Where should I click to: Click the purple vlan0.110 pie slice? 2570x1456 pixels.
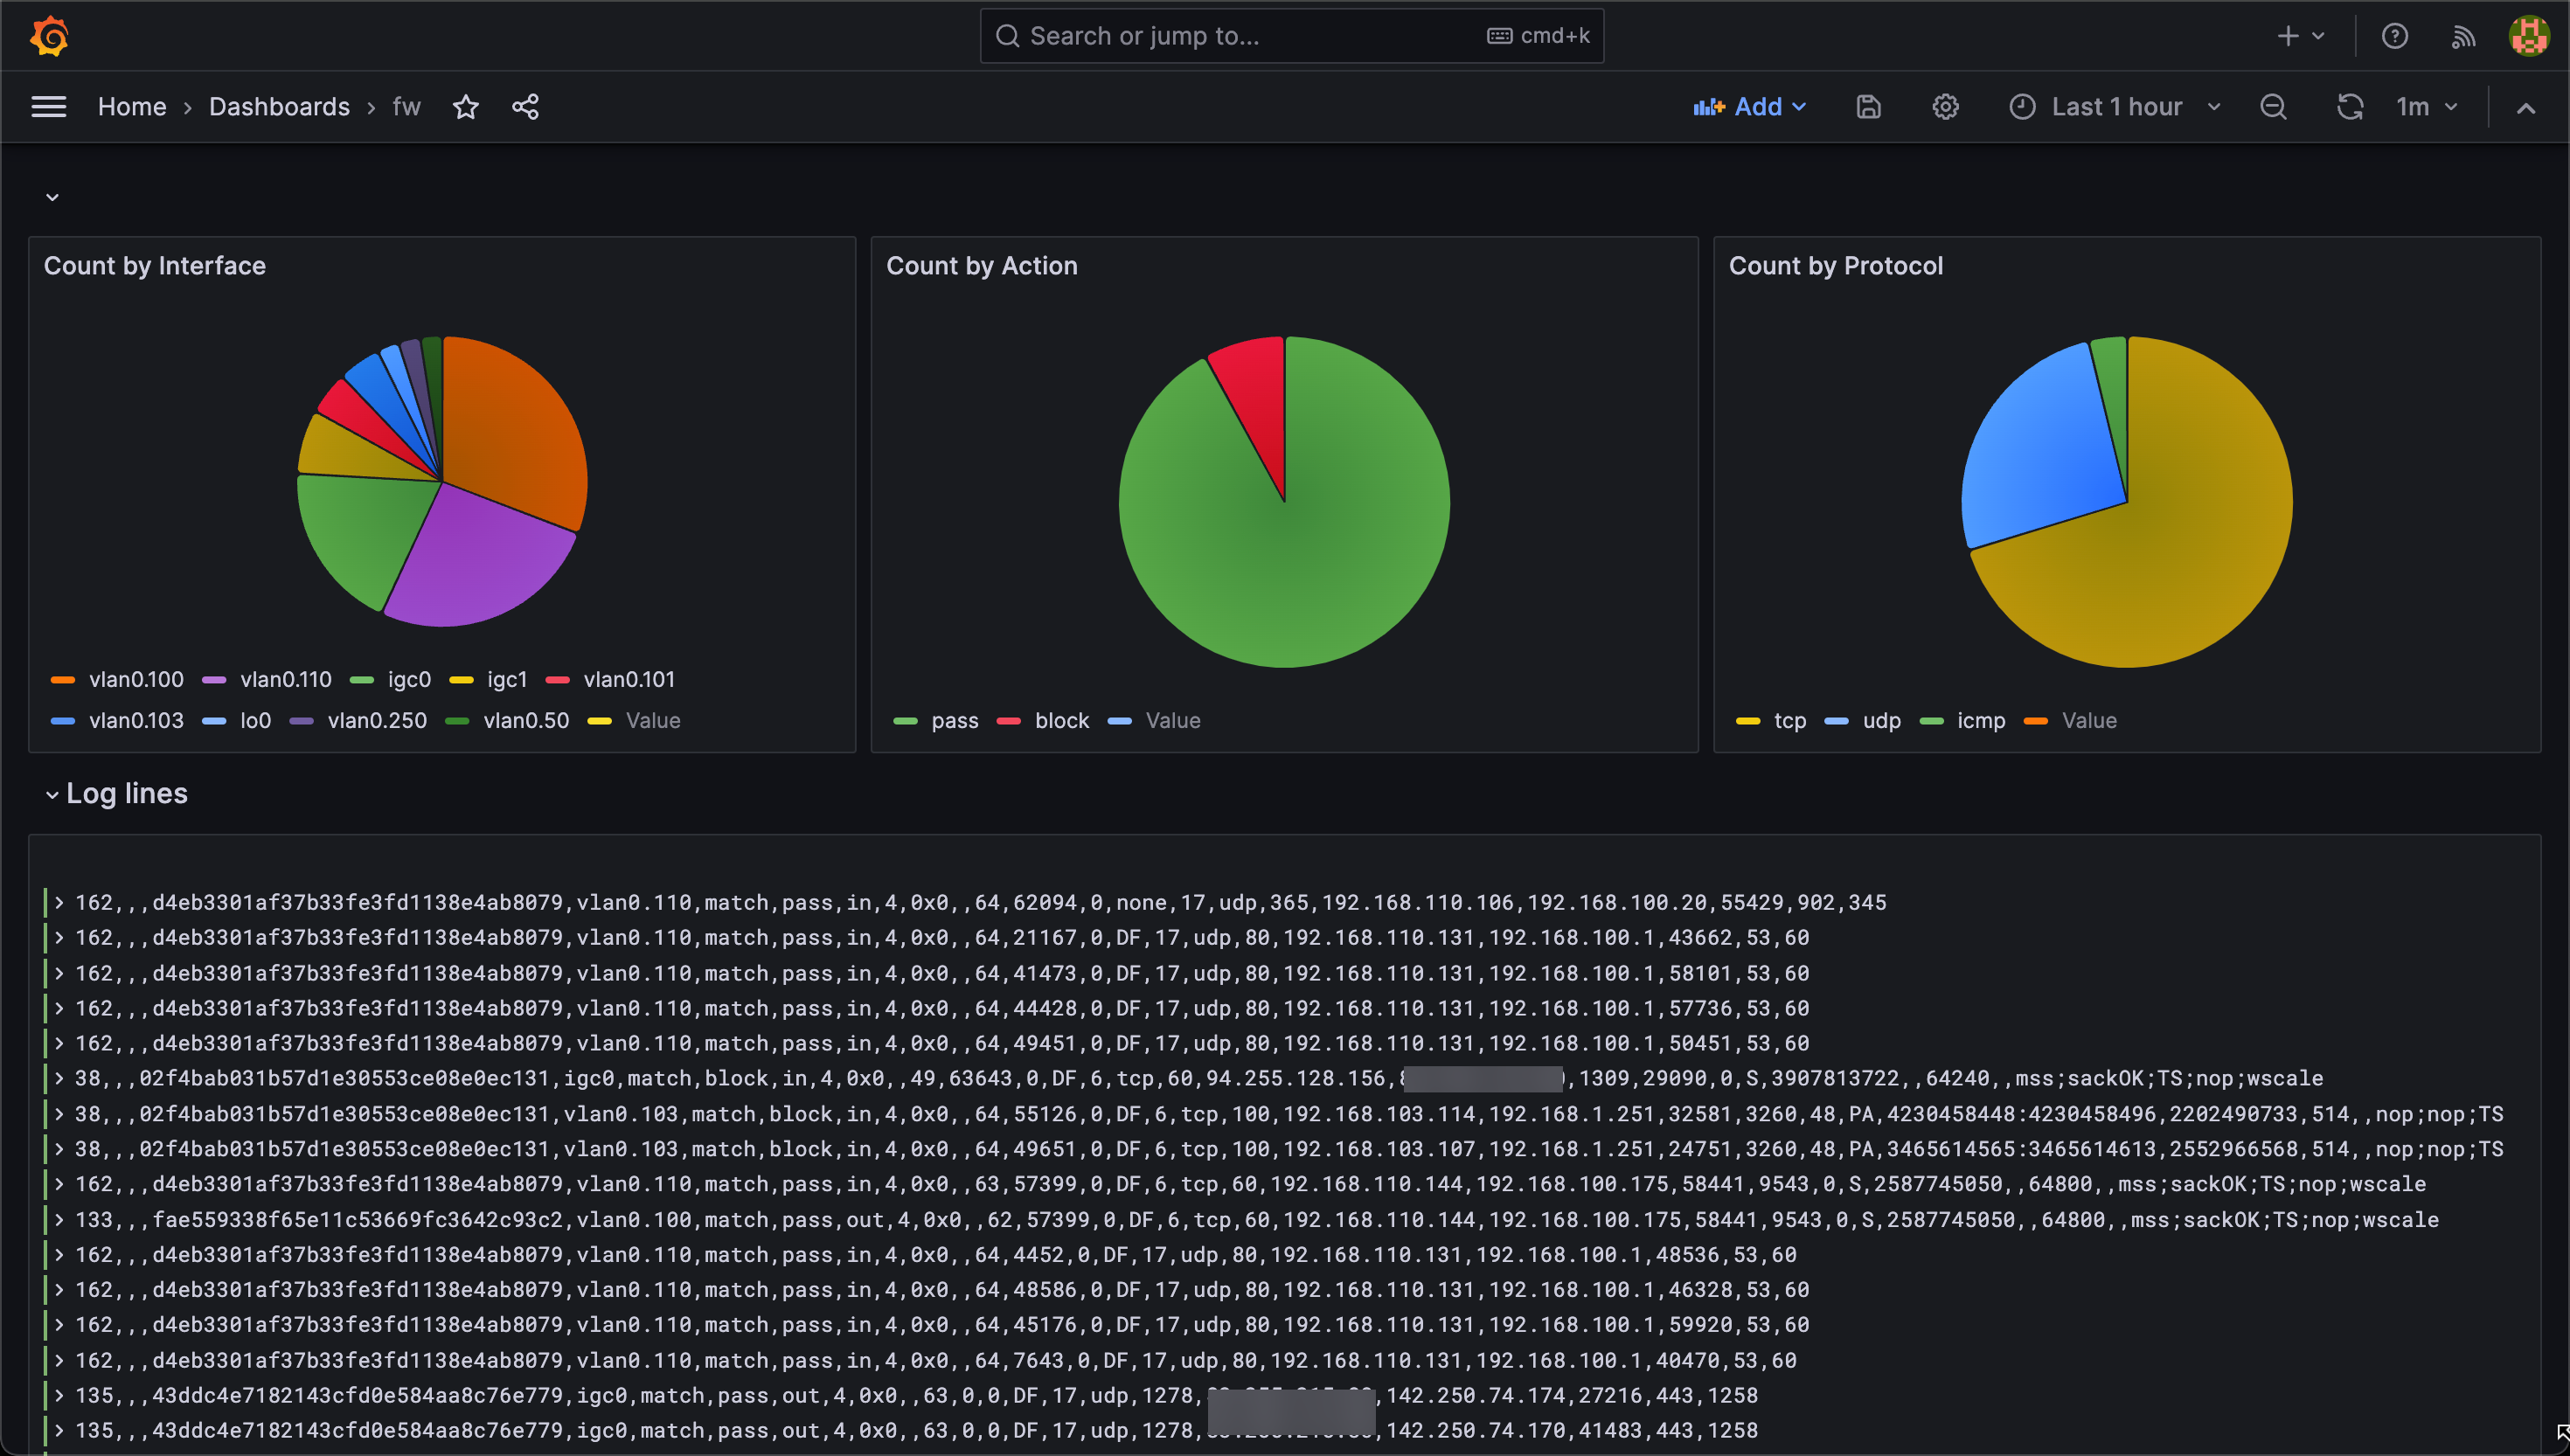pos(480,560)
